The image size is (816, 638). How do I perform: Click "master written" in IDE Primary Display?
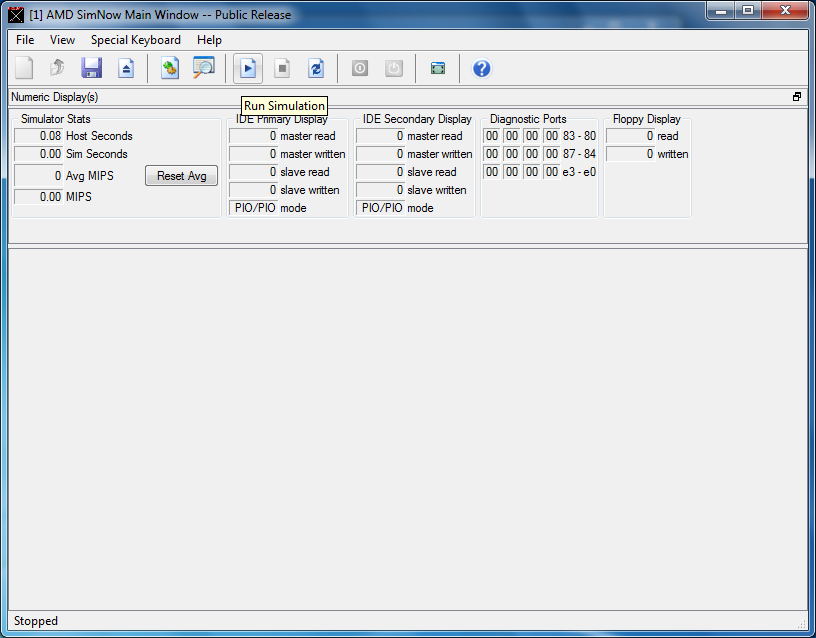(x=313, y=154)
